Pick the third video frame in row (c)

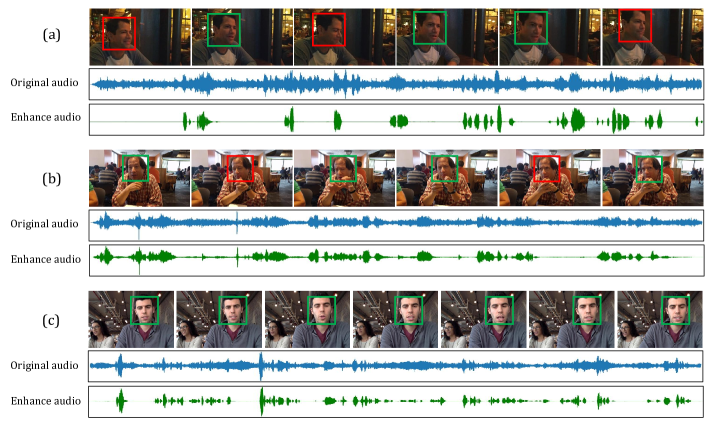pyautogui.click(x=307, y=319)
